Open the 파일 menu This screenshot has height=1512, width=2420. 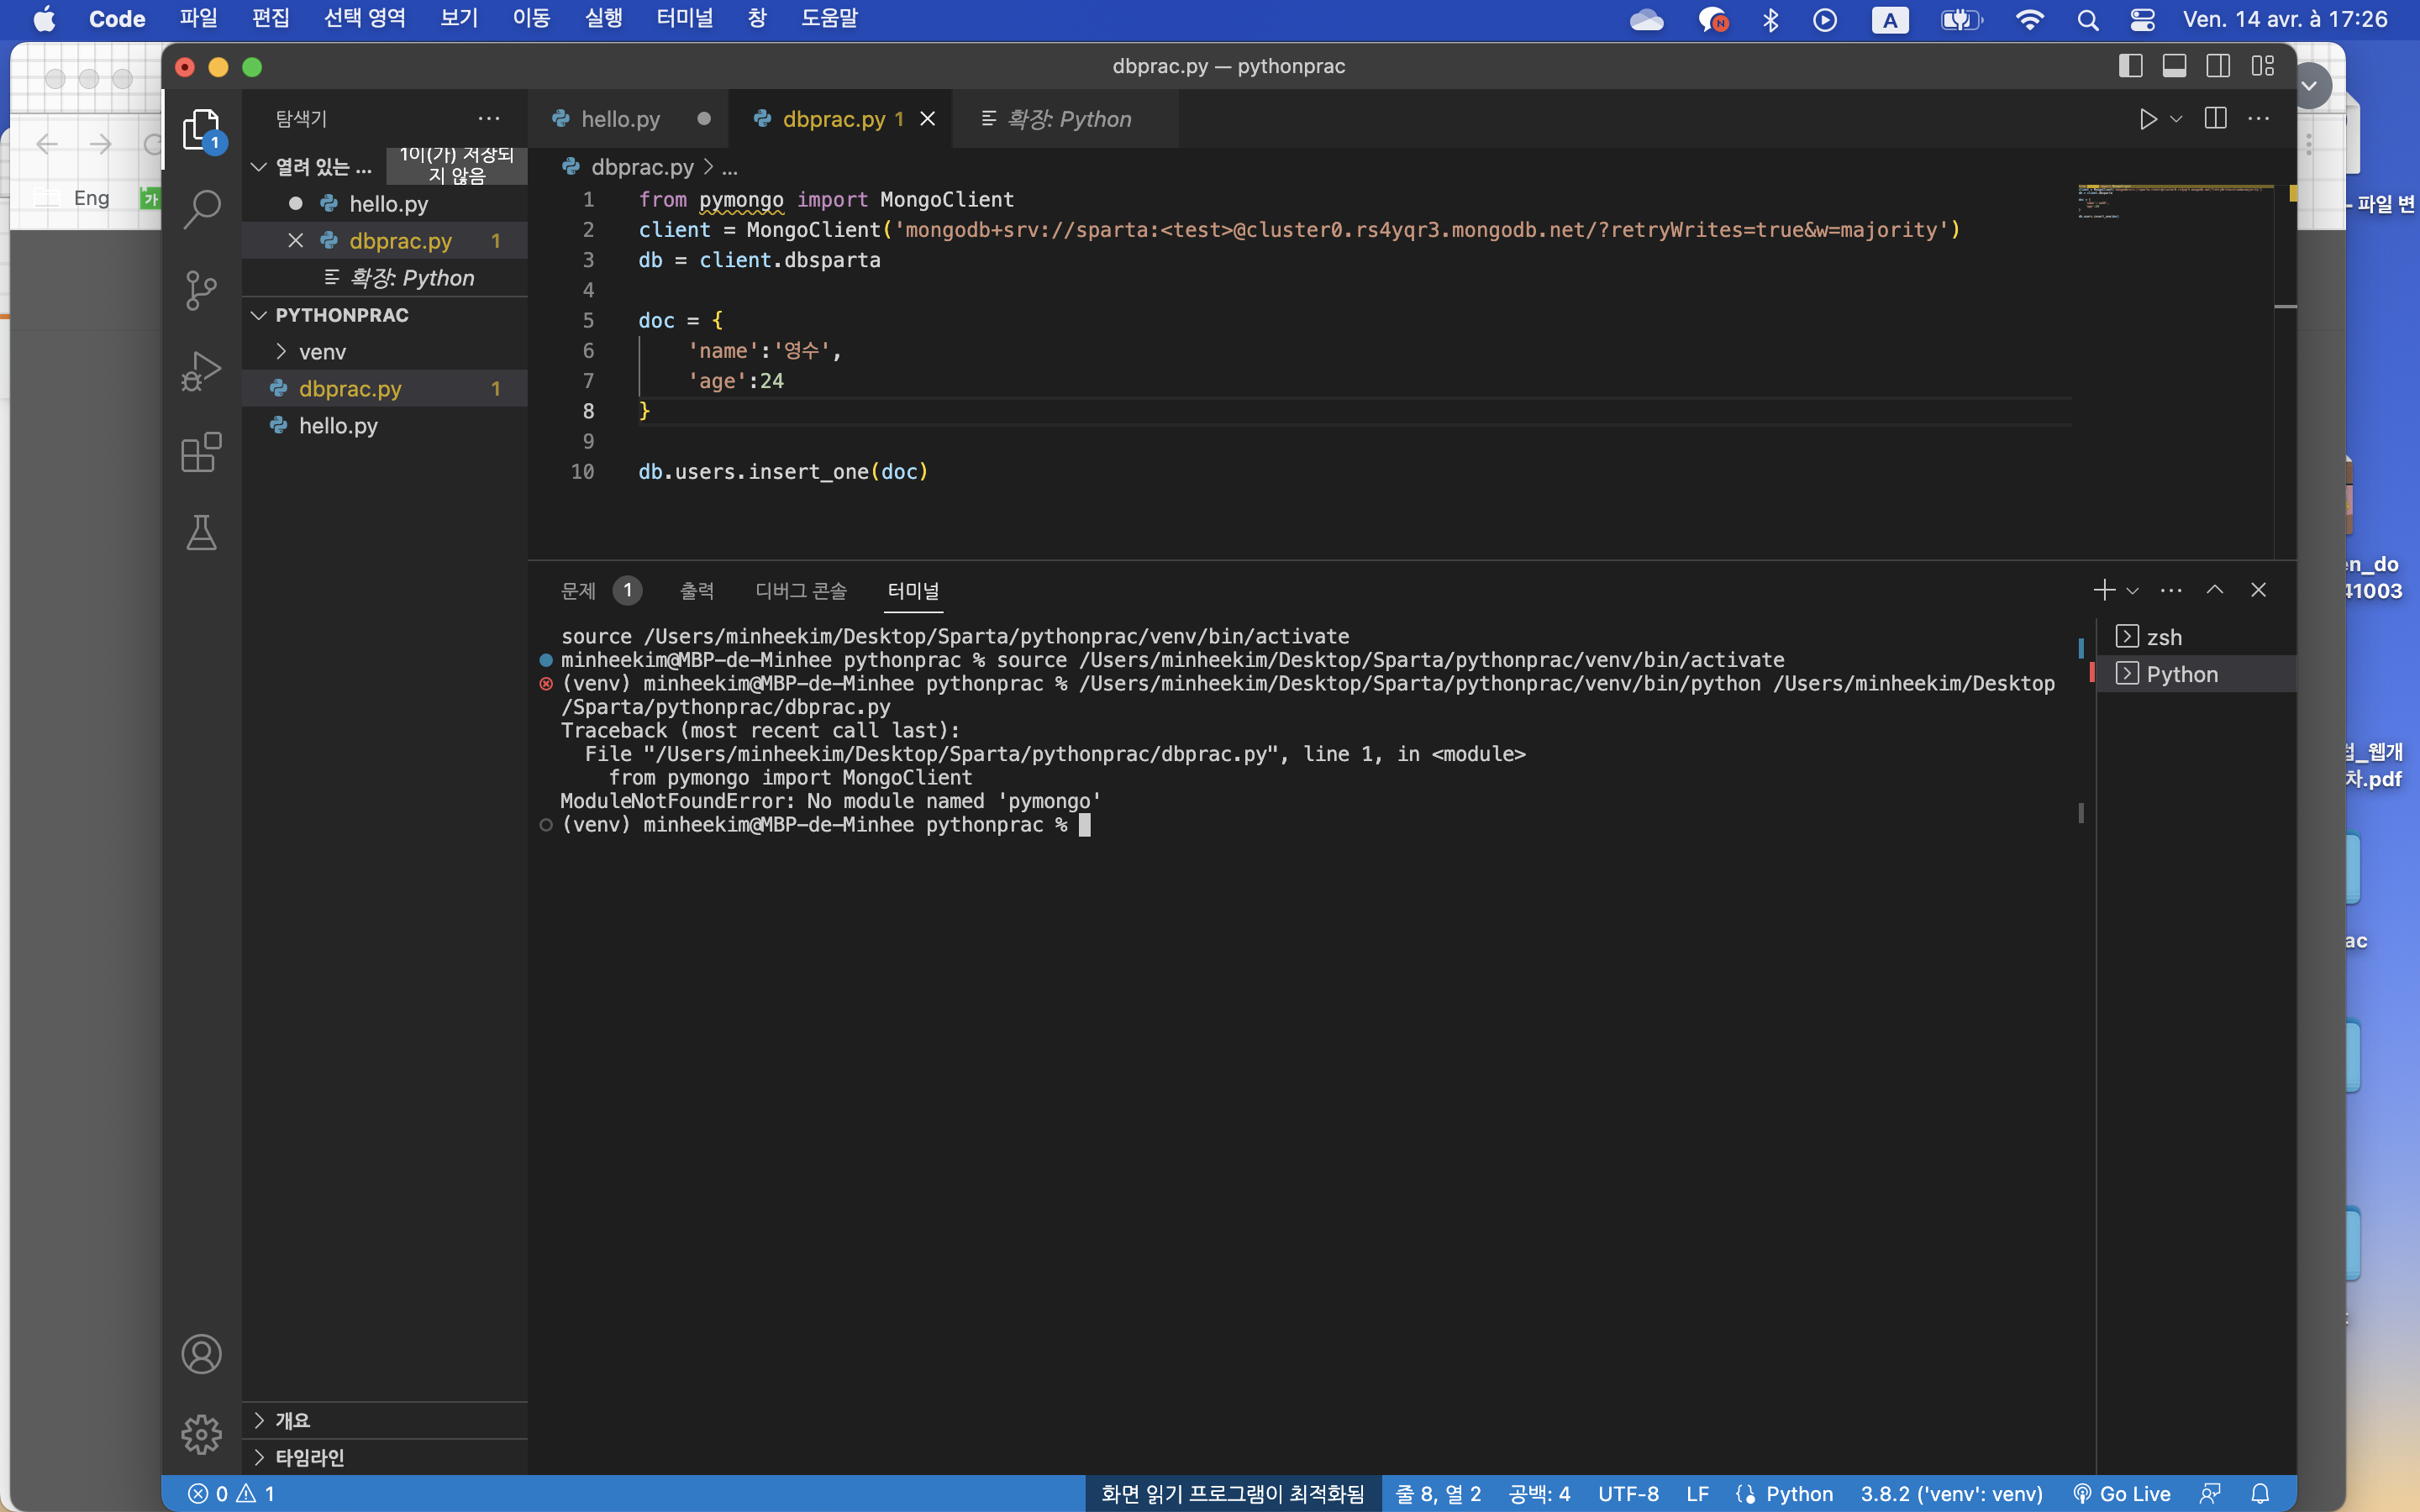point(198,19)
